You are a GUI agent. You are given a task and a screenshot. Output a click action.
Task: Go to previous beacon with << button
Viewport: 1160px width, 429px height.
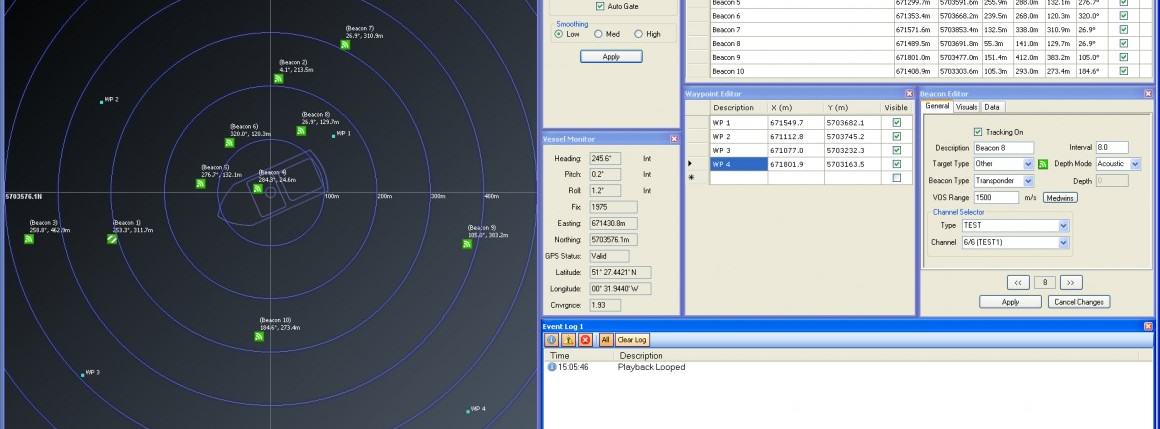1018,283
